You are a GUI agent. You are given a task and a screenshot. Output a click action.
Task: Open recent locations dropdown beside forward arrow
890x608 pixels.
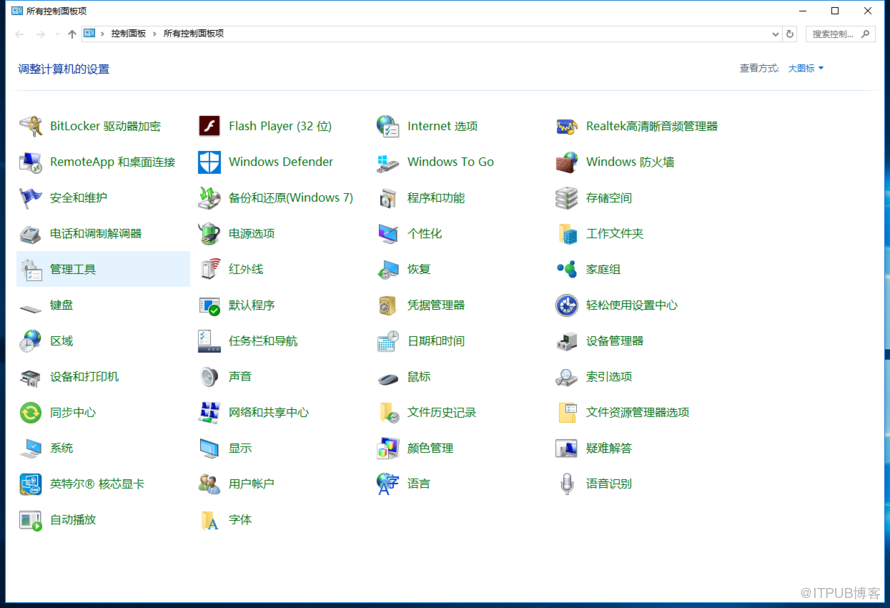pyautogui.click(x=57, y=34)
